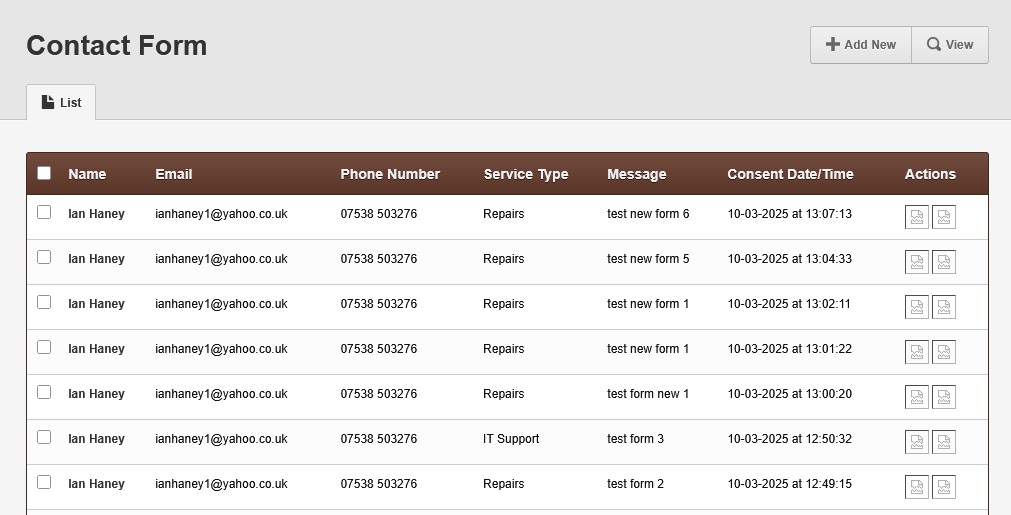1011x515 pixels.
Task: Click right action icon in 'test new form 6' row
Action: [x=944, y=217]
